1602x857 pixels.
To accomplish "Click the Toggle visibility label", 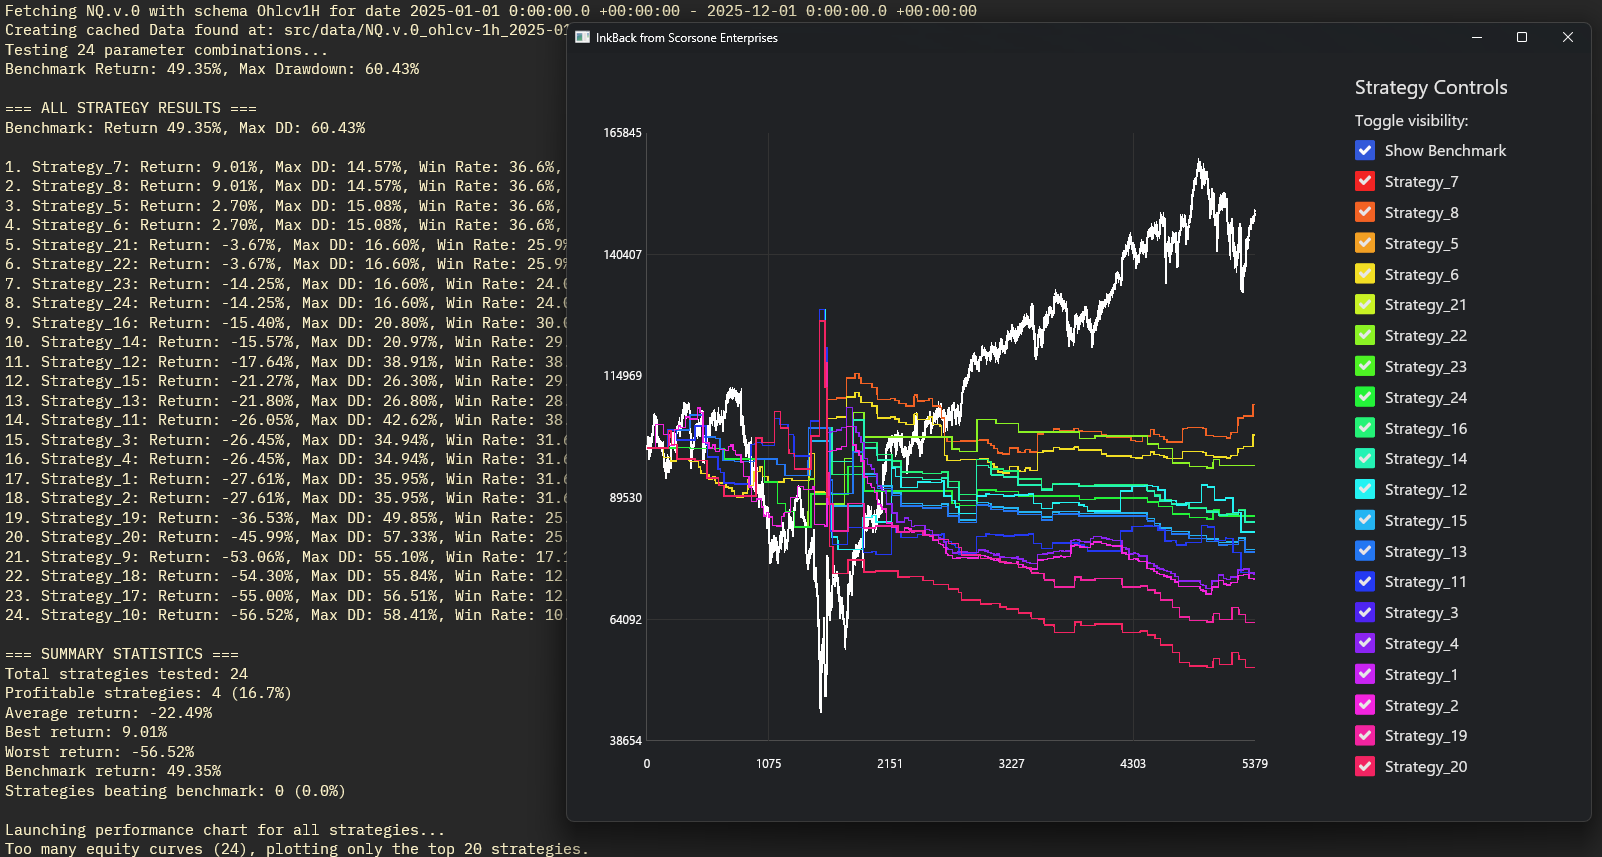I will [1412, 121].
